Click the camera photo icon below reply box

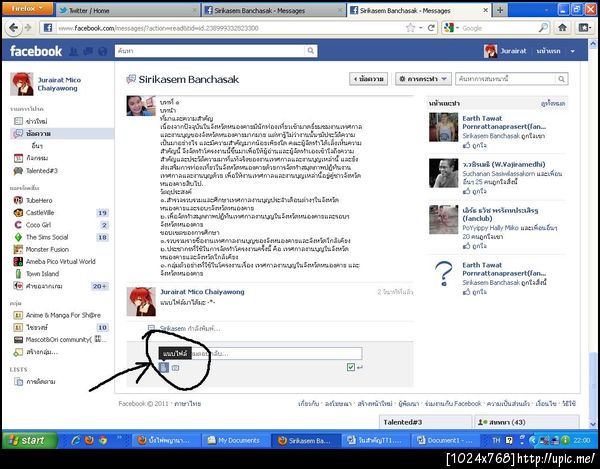tap(175, 368)
